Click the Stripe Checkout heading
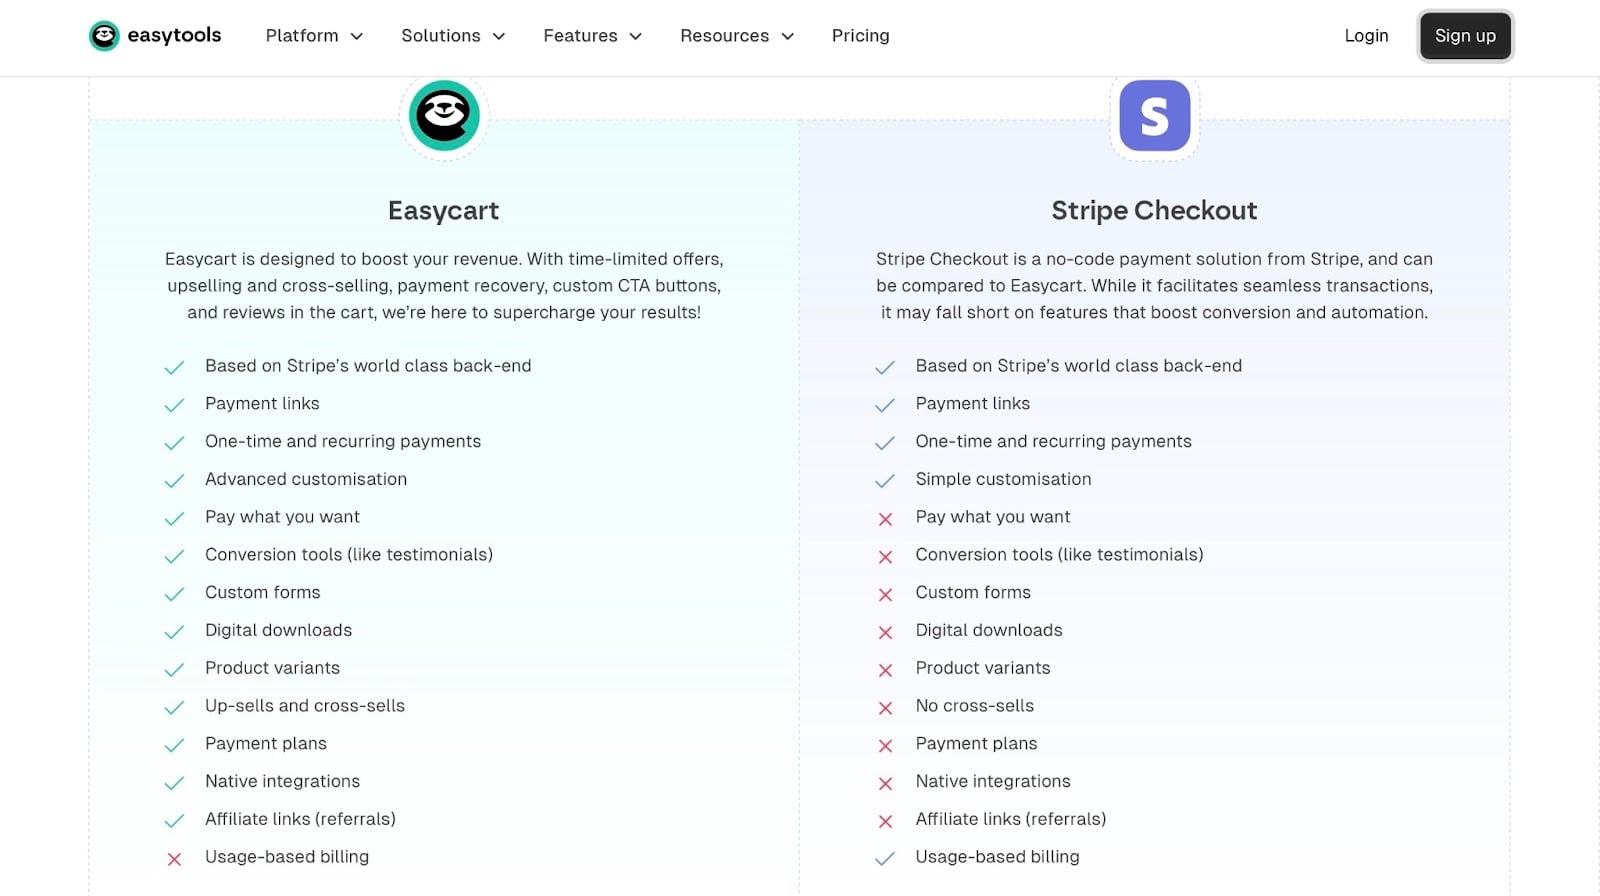 point(1154,211)
